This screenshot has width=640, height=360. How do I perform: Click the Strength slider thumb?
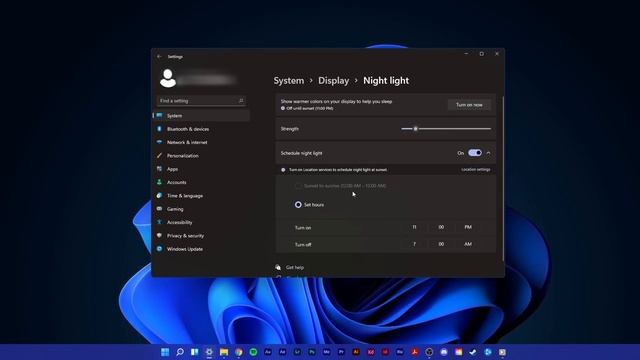[416, 129]
